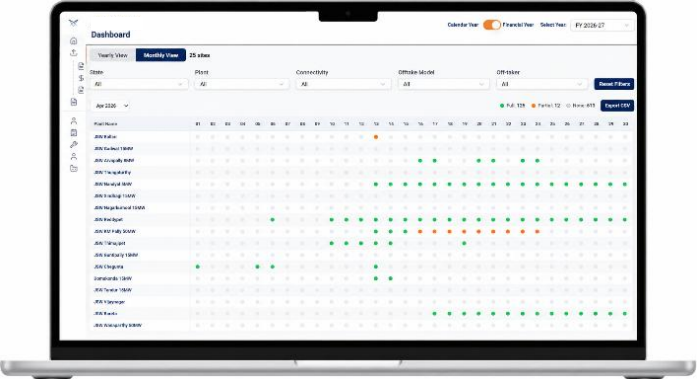Select the Monthly View tab
The image size is (697, 379).
click(161, 55)
